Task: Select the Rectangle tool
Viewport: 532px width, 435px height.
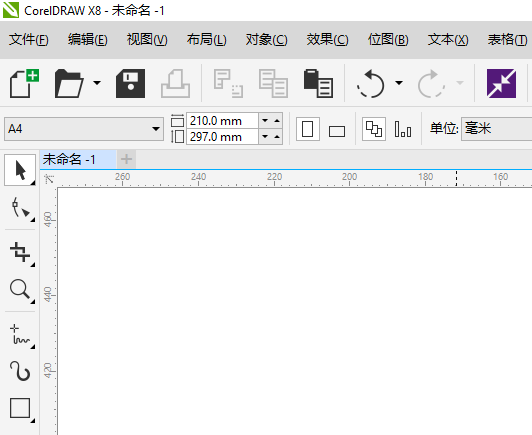Action: tap(20, 408)
